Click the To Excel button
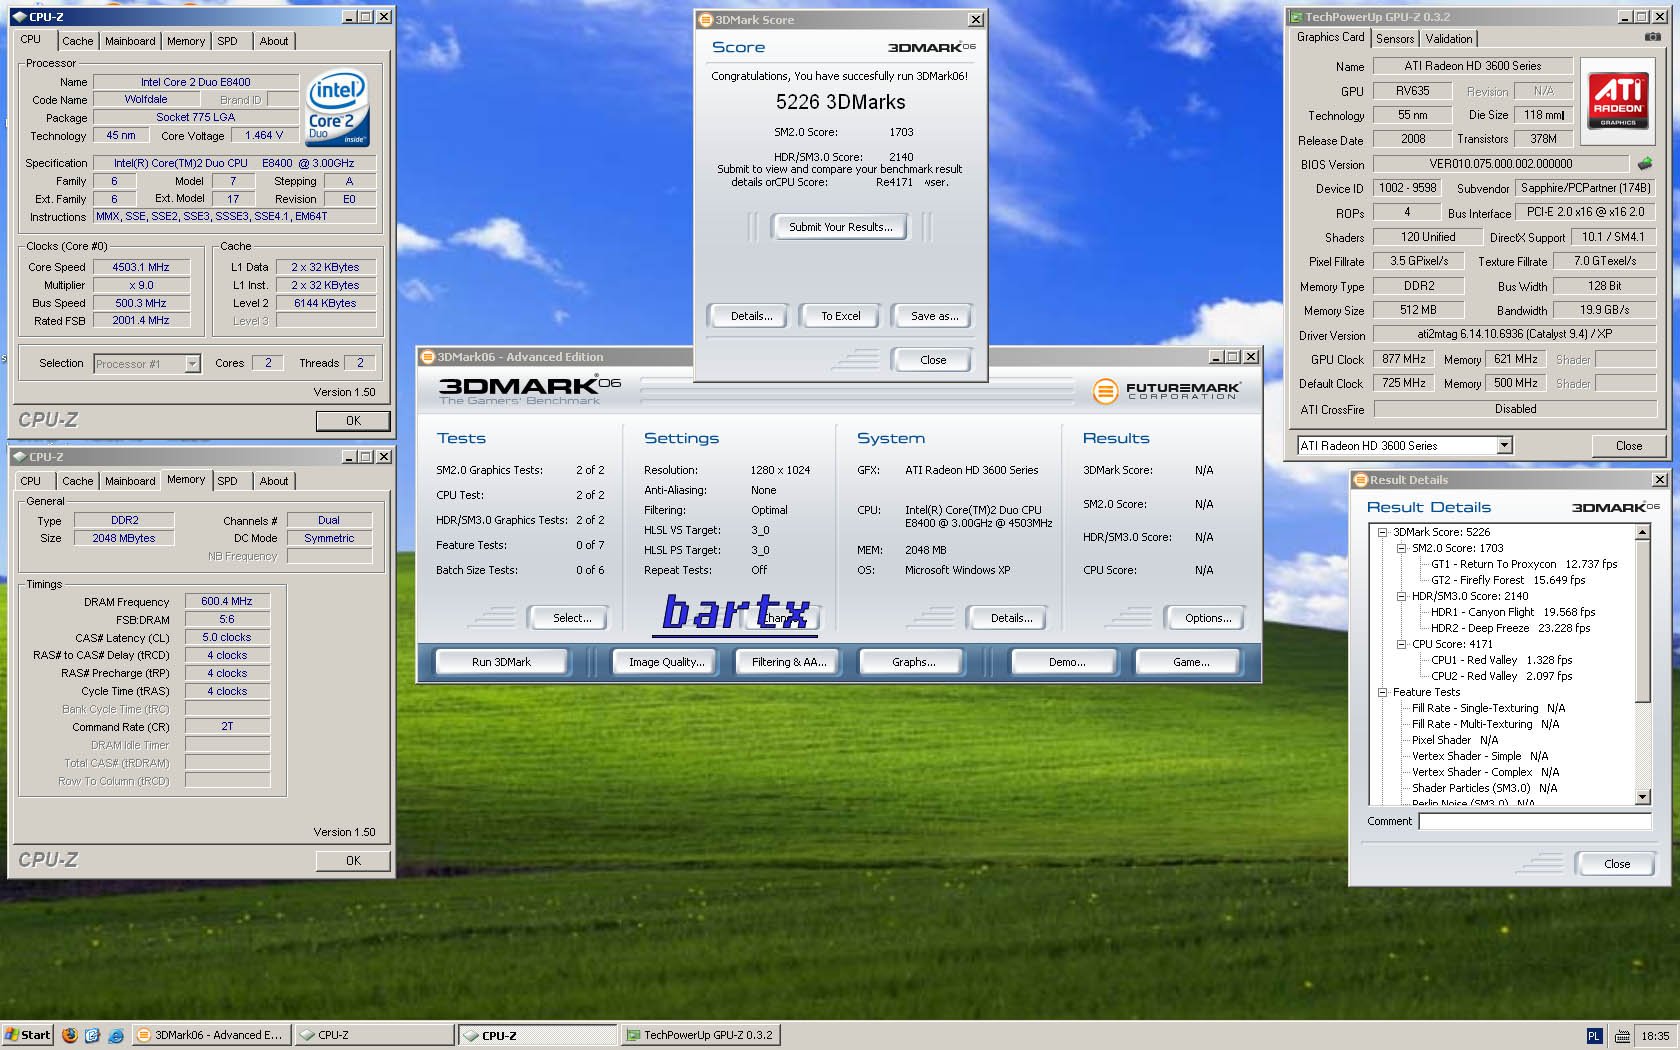The image size is (1680, 1050). (840, 316)
